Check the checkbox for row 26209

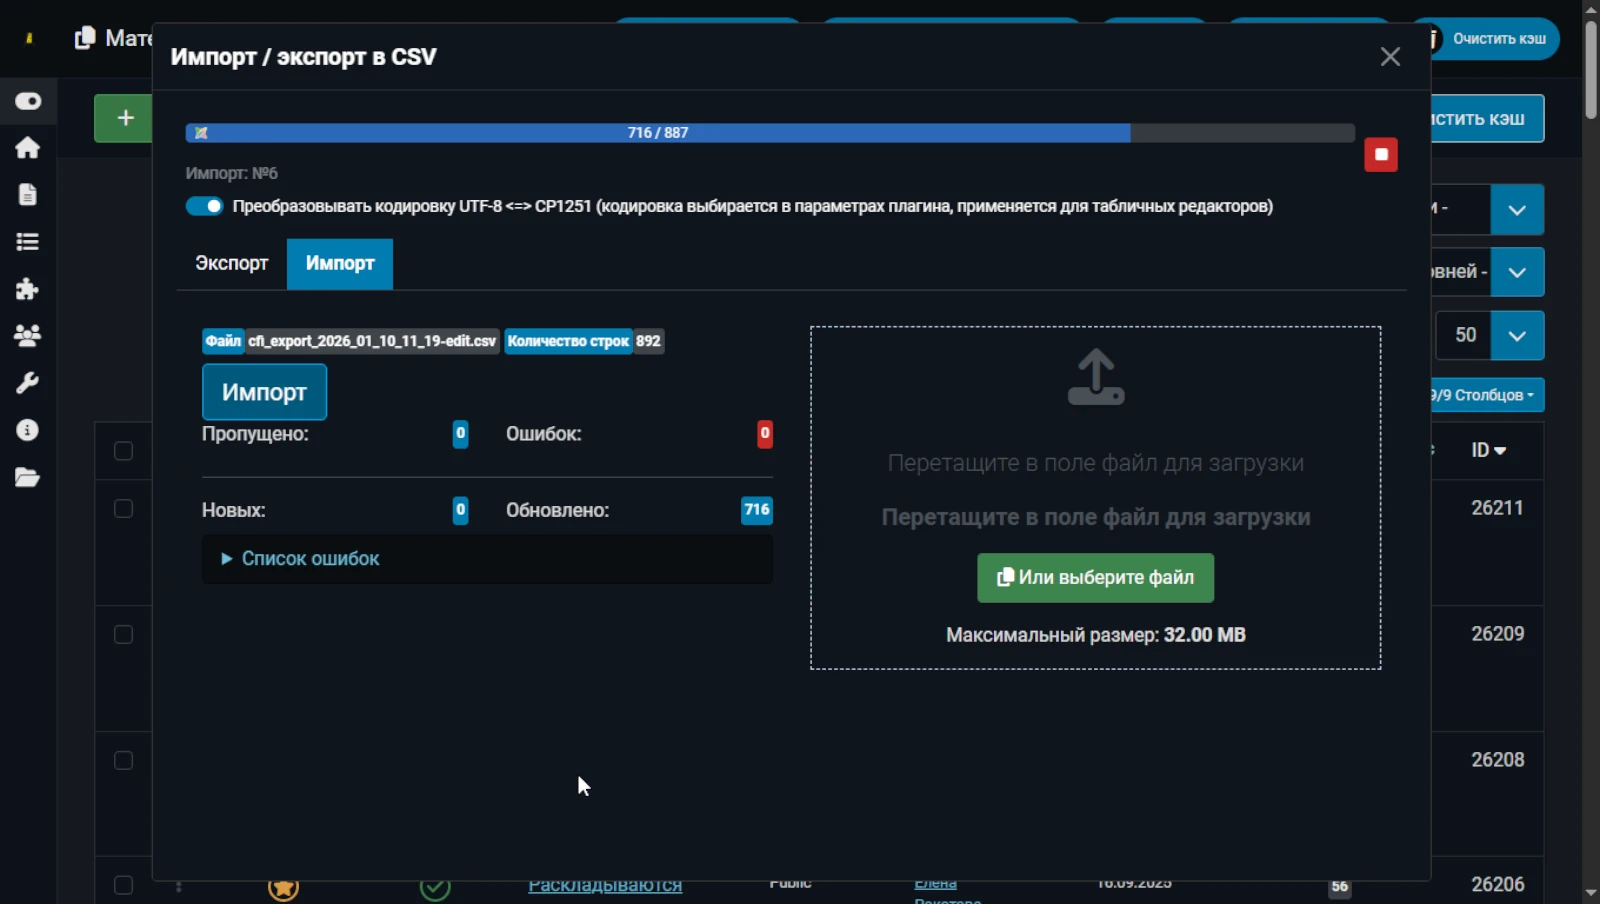coord(123,635)
